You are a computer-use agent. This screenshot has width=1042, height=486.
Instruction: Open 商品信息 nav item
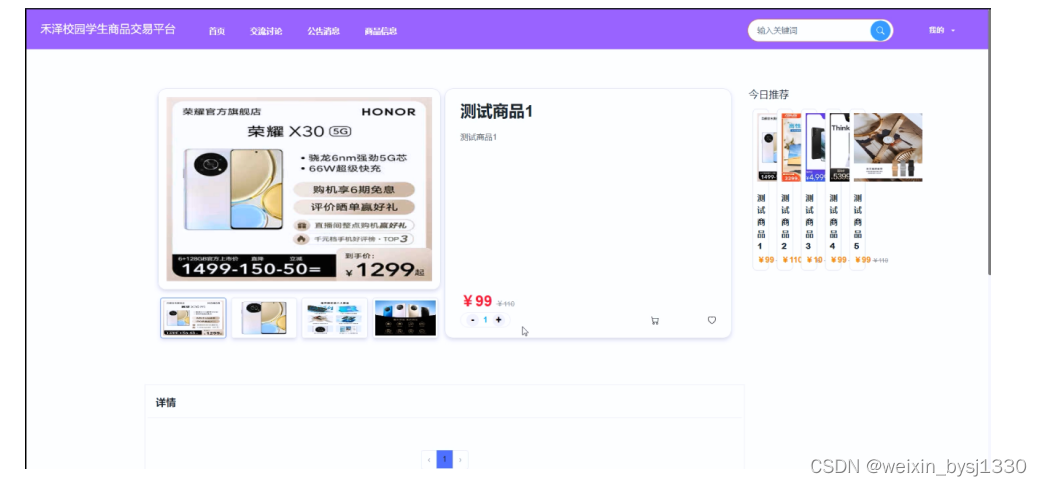pos(381,31)
